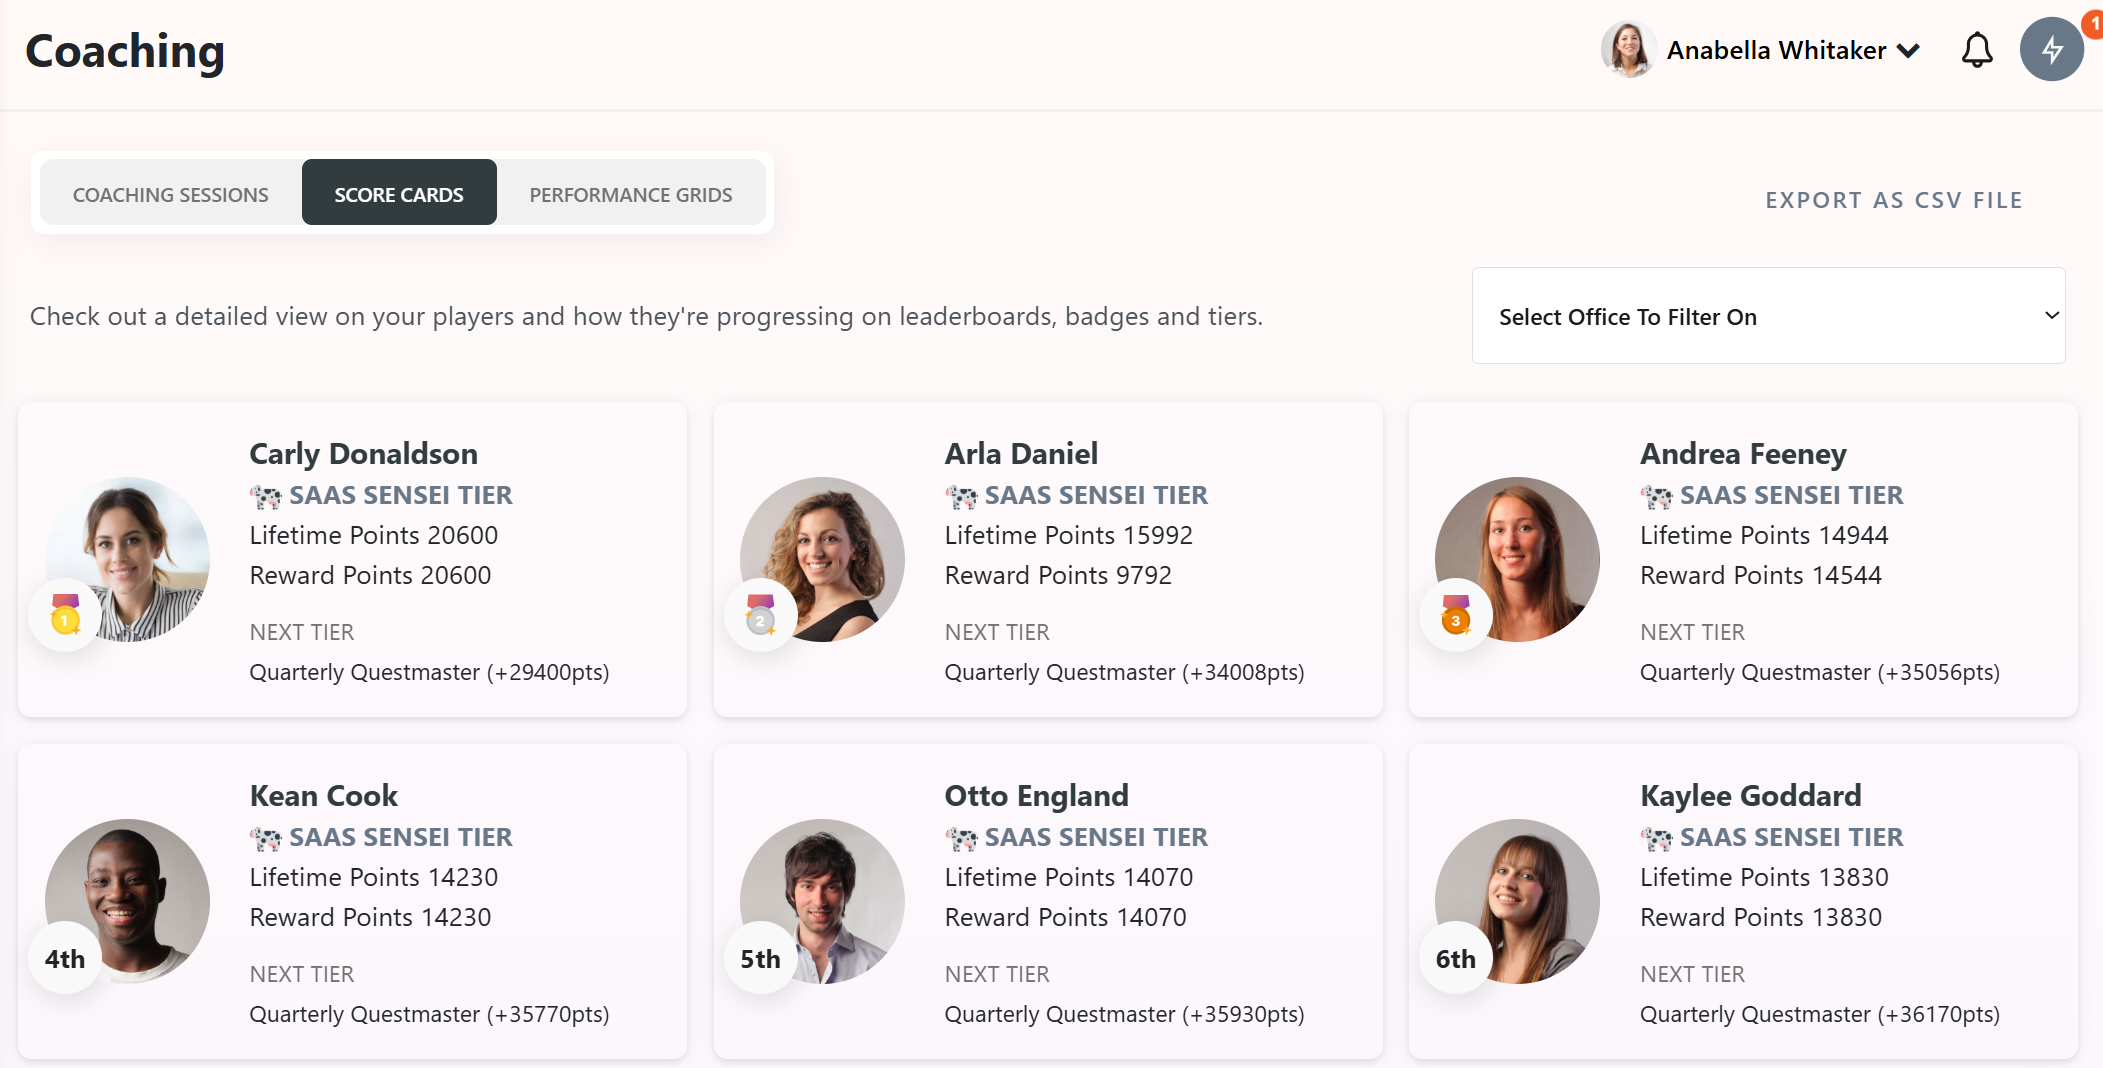This screenshot has height=1068, width=2103.
Task: Switch to the Coaching Sessions tab
Action: (x=171, y=194)
